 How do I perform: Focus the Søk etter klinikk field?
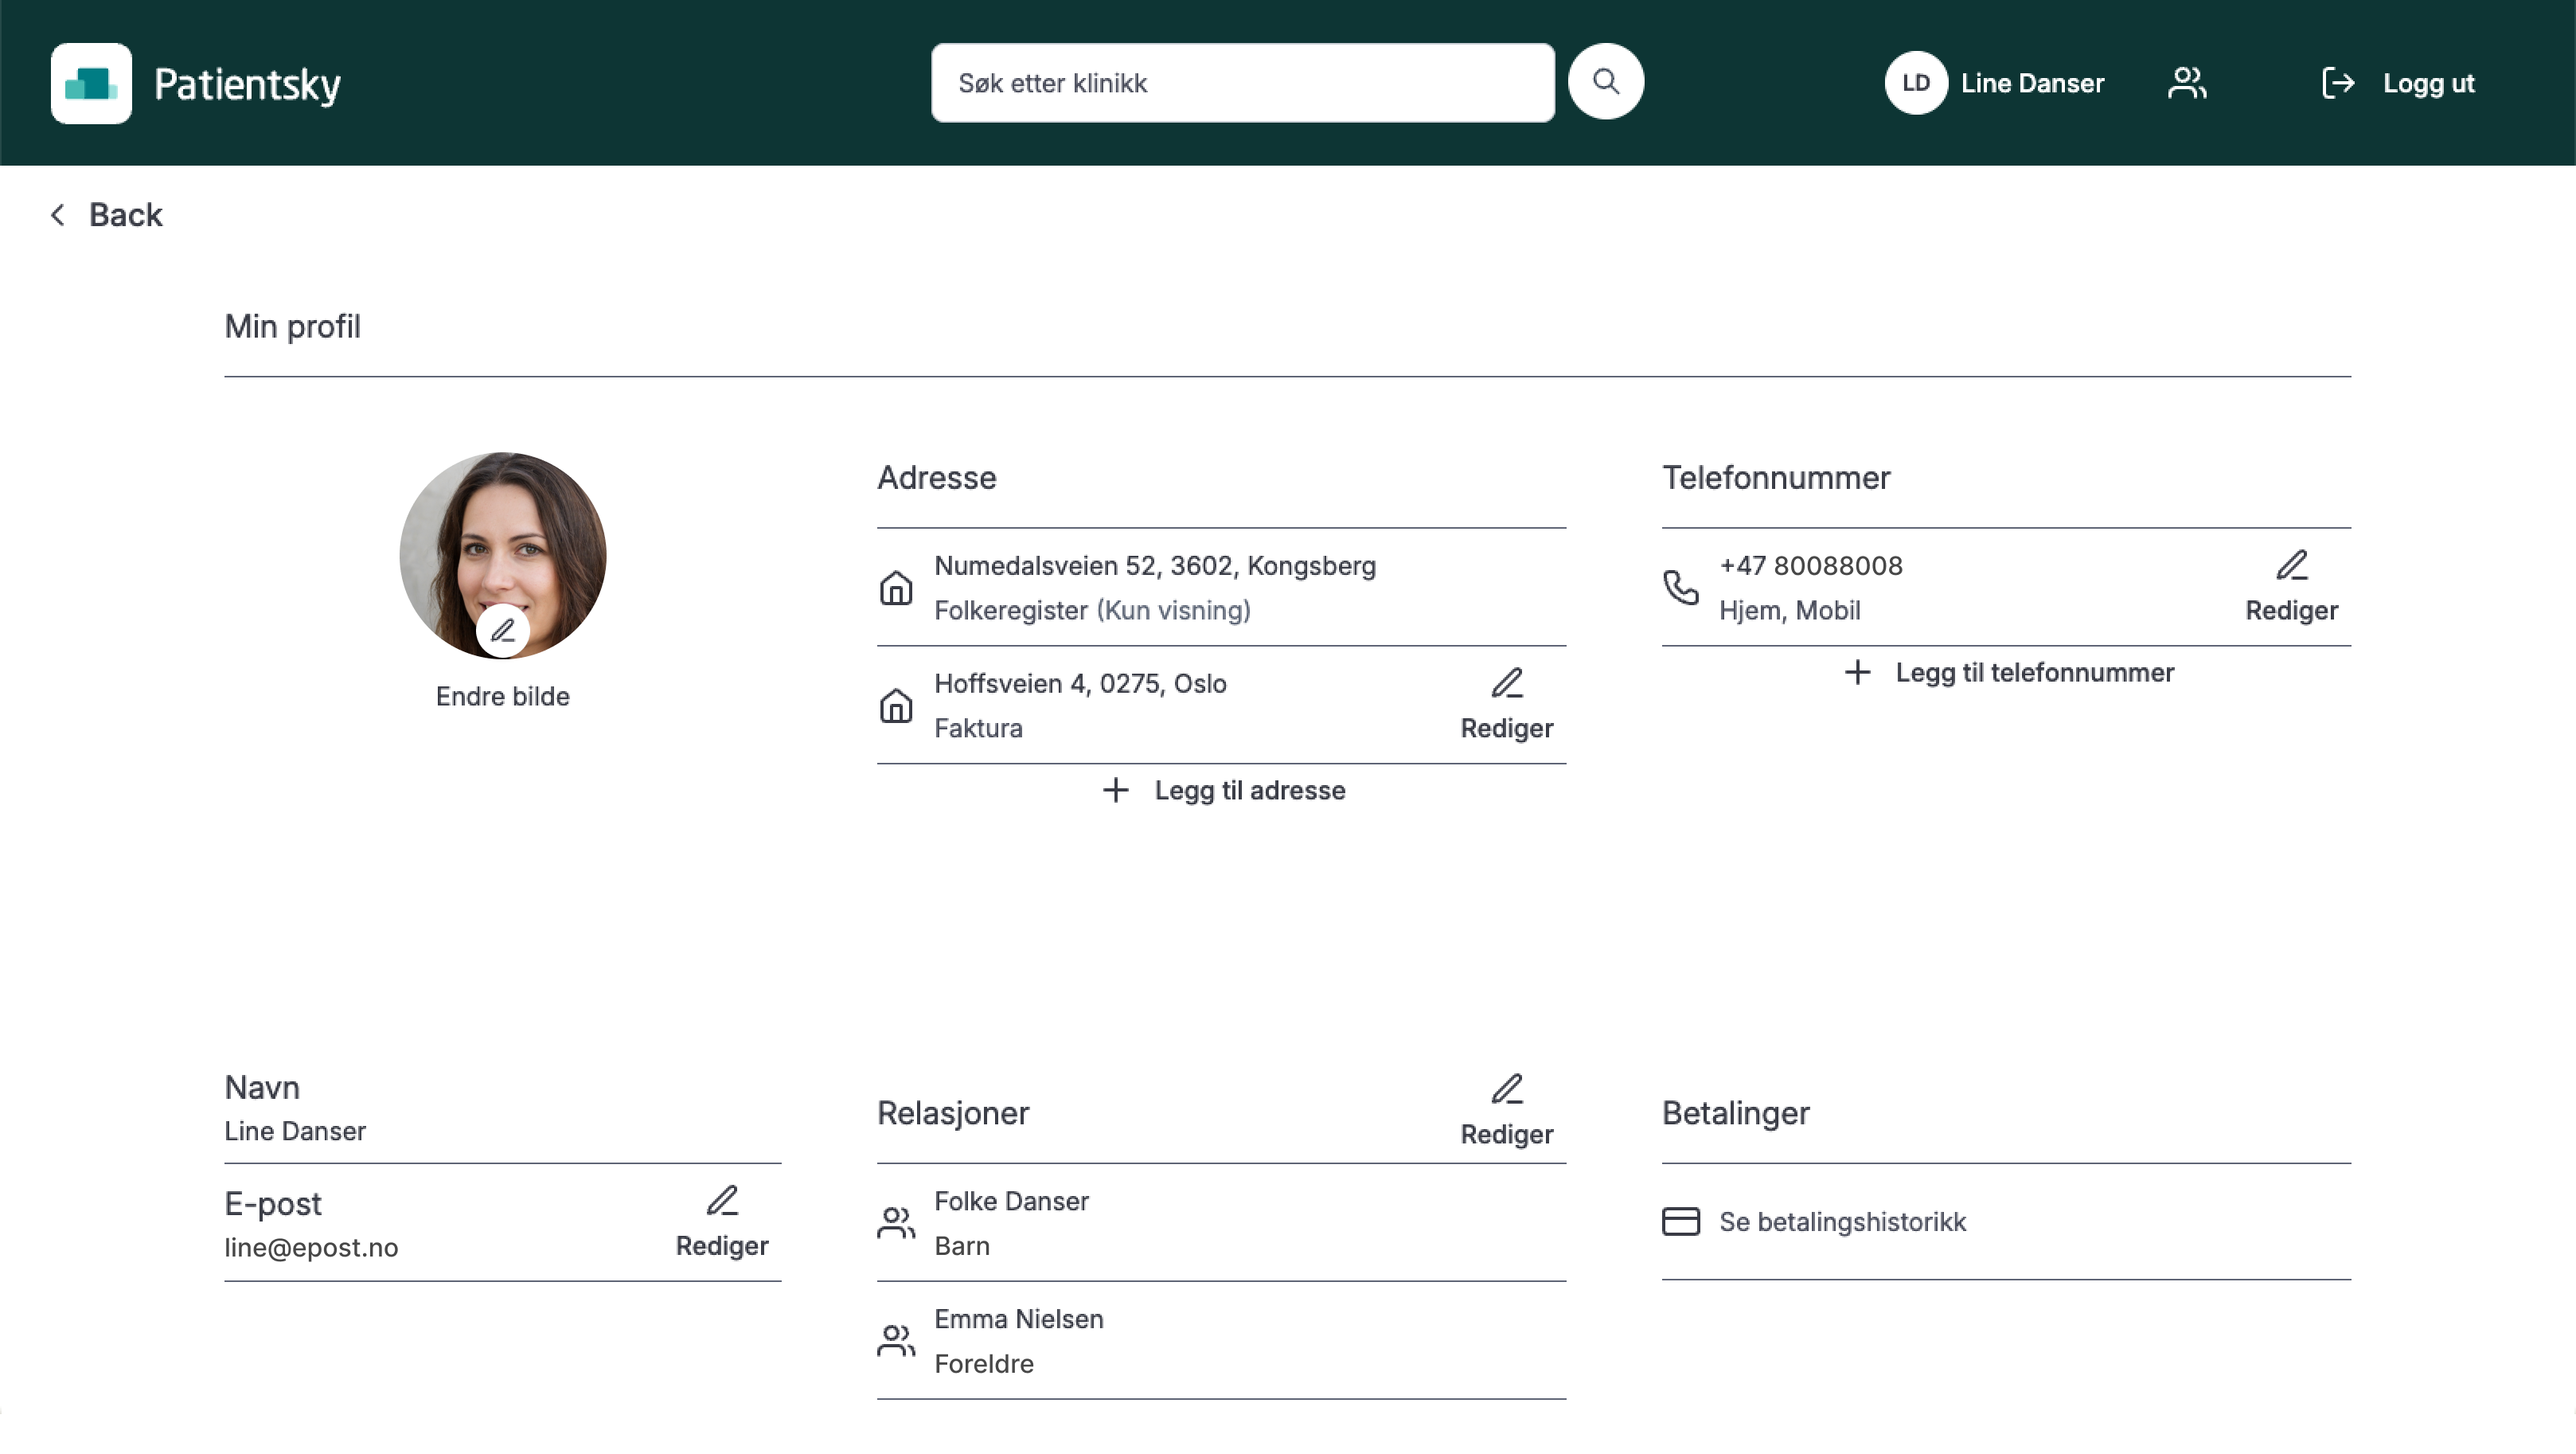pos(1241,83)
